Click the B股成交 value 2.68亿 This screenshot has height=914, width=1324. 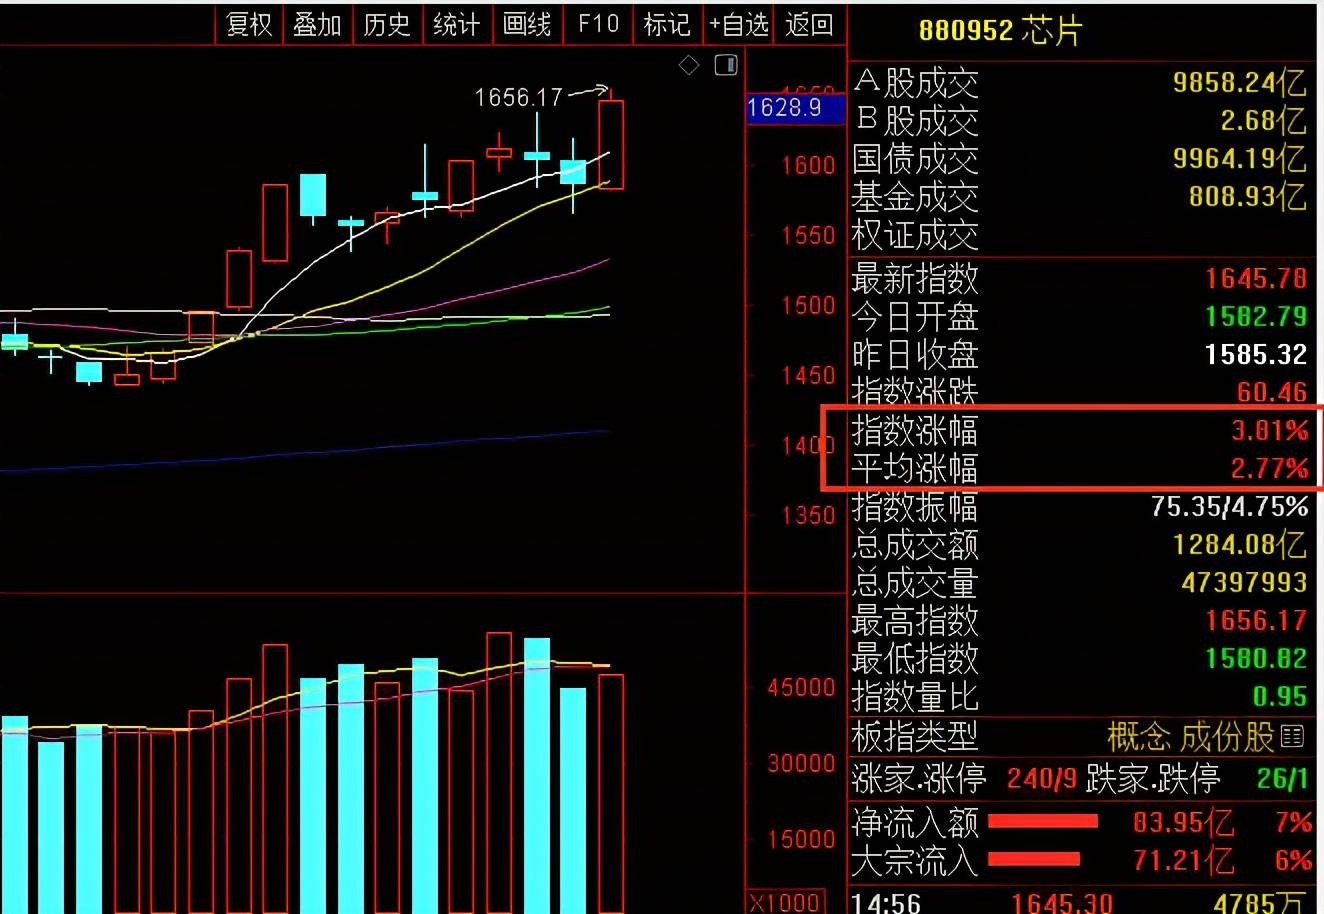click(1263, 121)
